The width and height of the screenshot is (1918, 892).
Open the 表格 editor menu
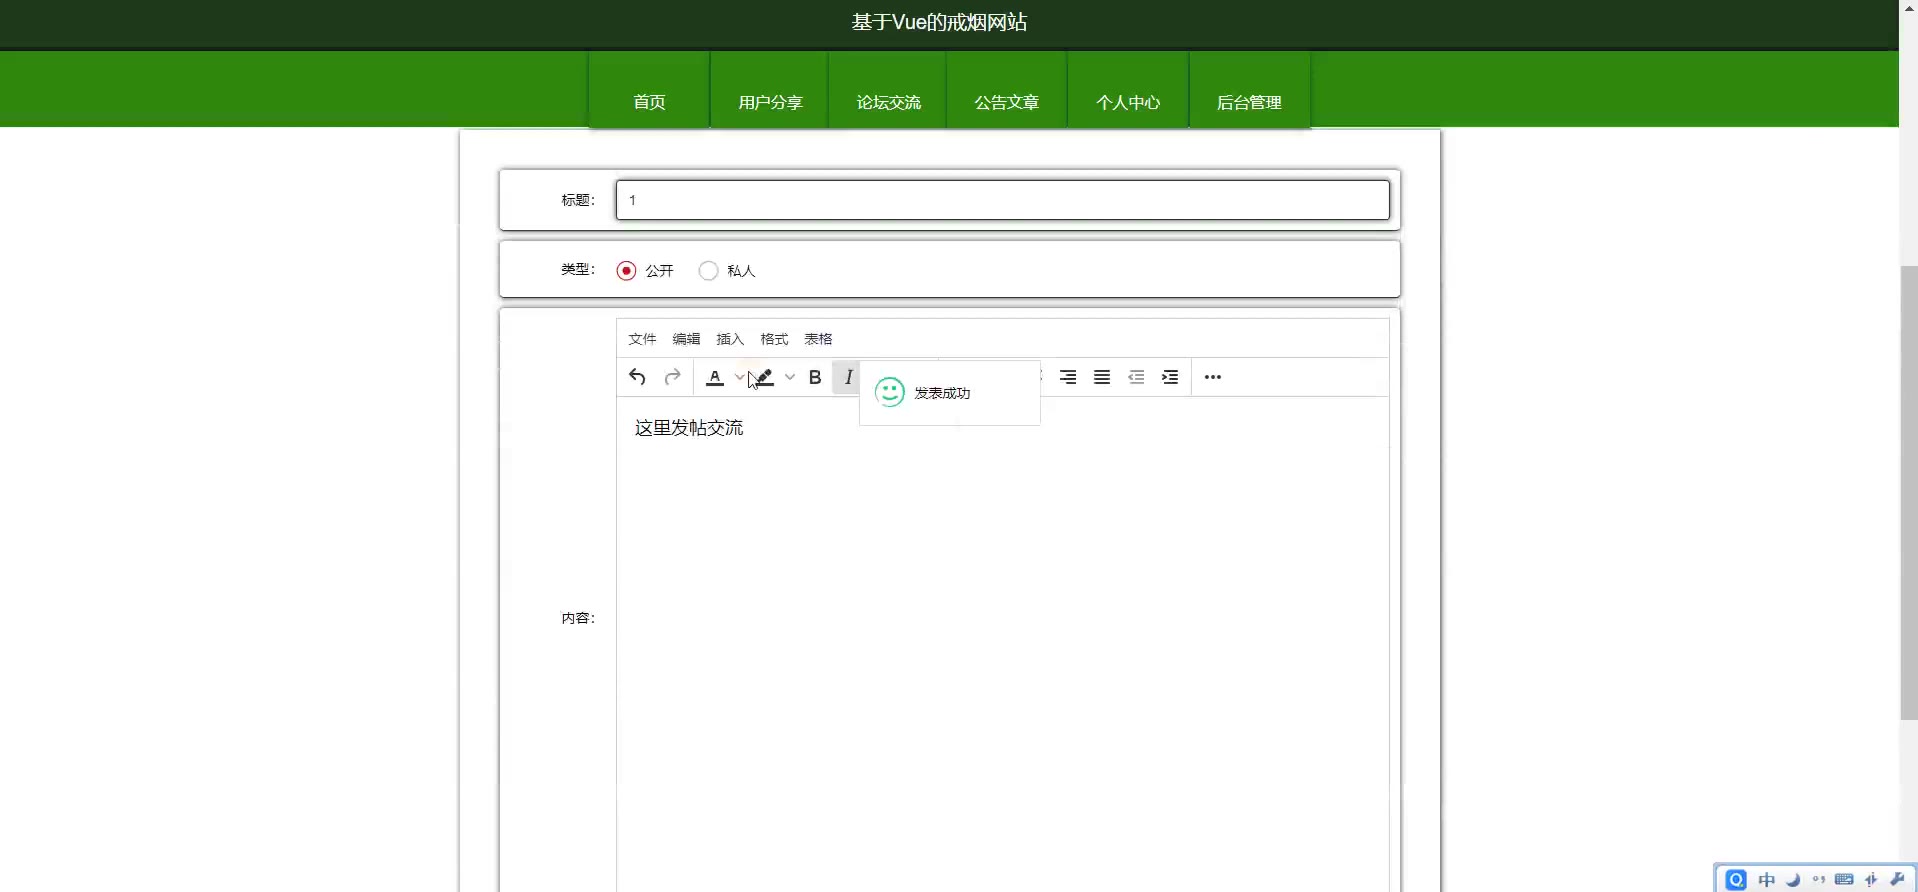pyautogui.click(x=818, y=339)
